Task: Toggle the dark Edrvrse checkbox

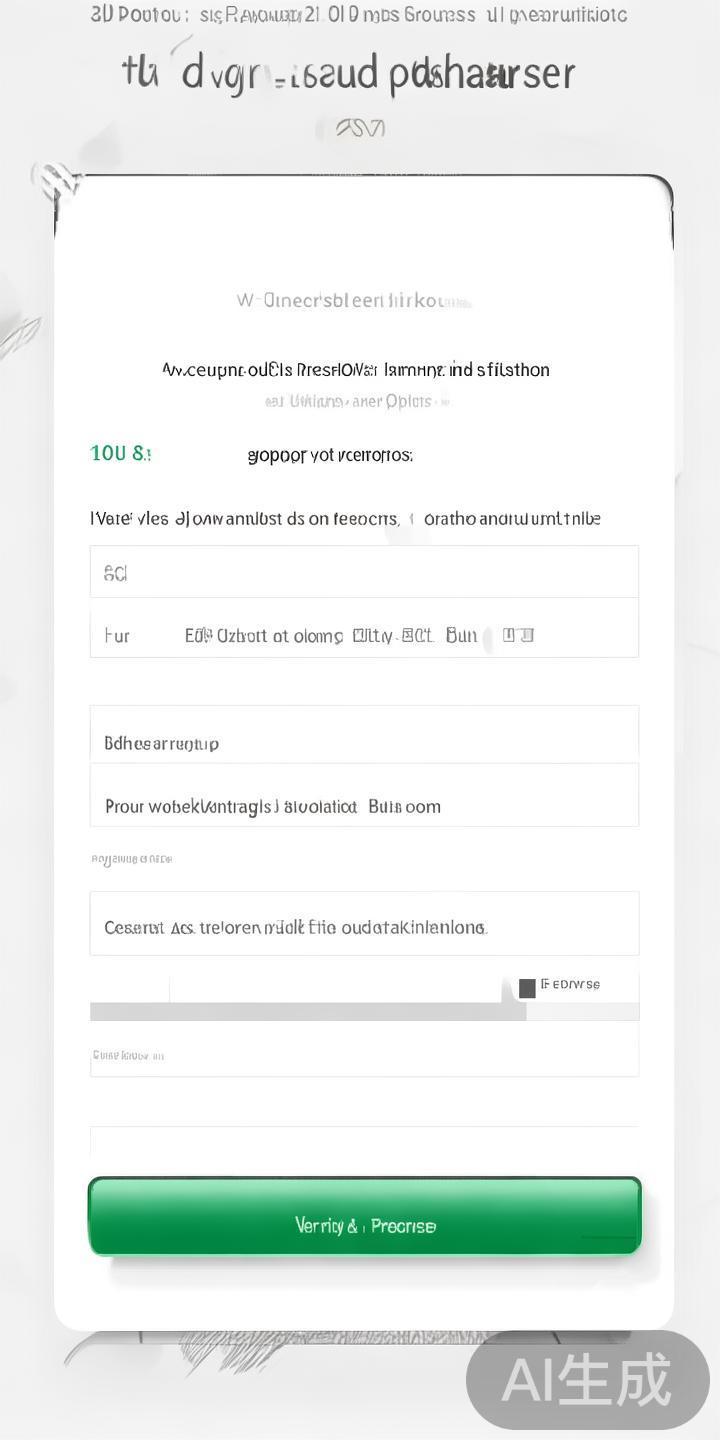Action: (527, 988)
